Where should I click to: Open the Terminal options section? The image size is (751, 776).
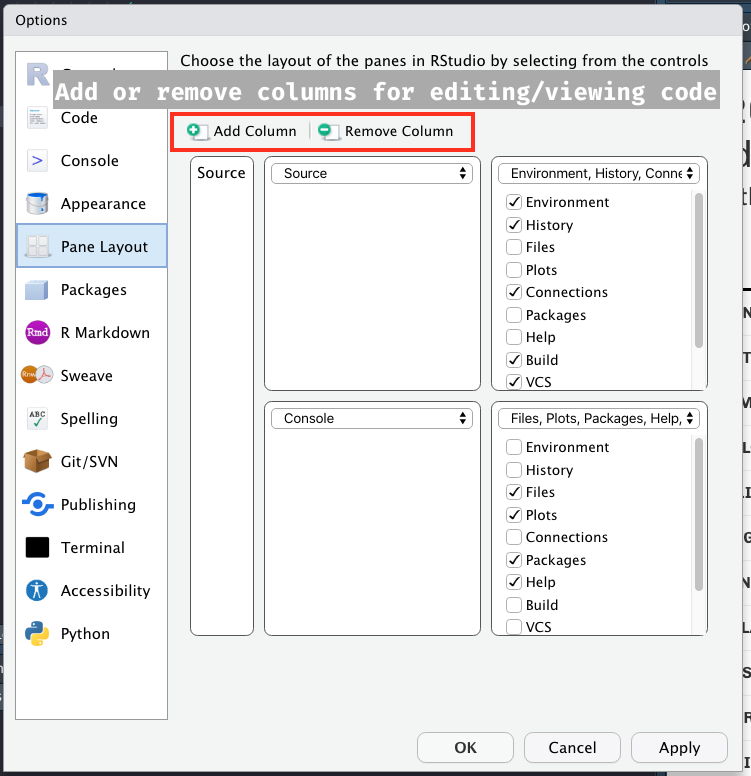pyautogui.click(x=92, y=547)
